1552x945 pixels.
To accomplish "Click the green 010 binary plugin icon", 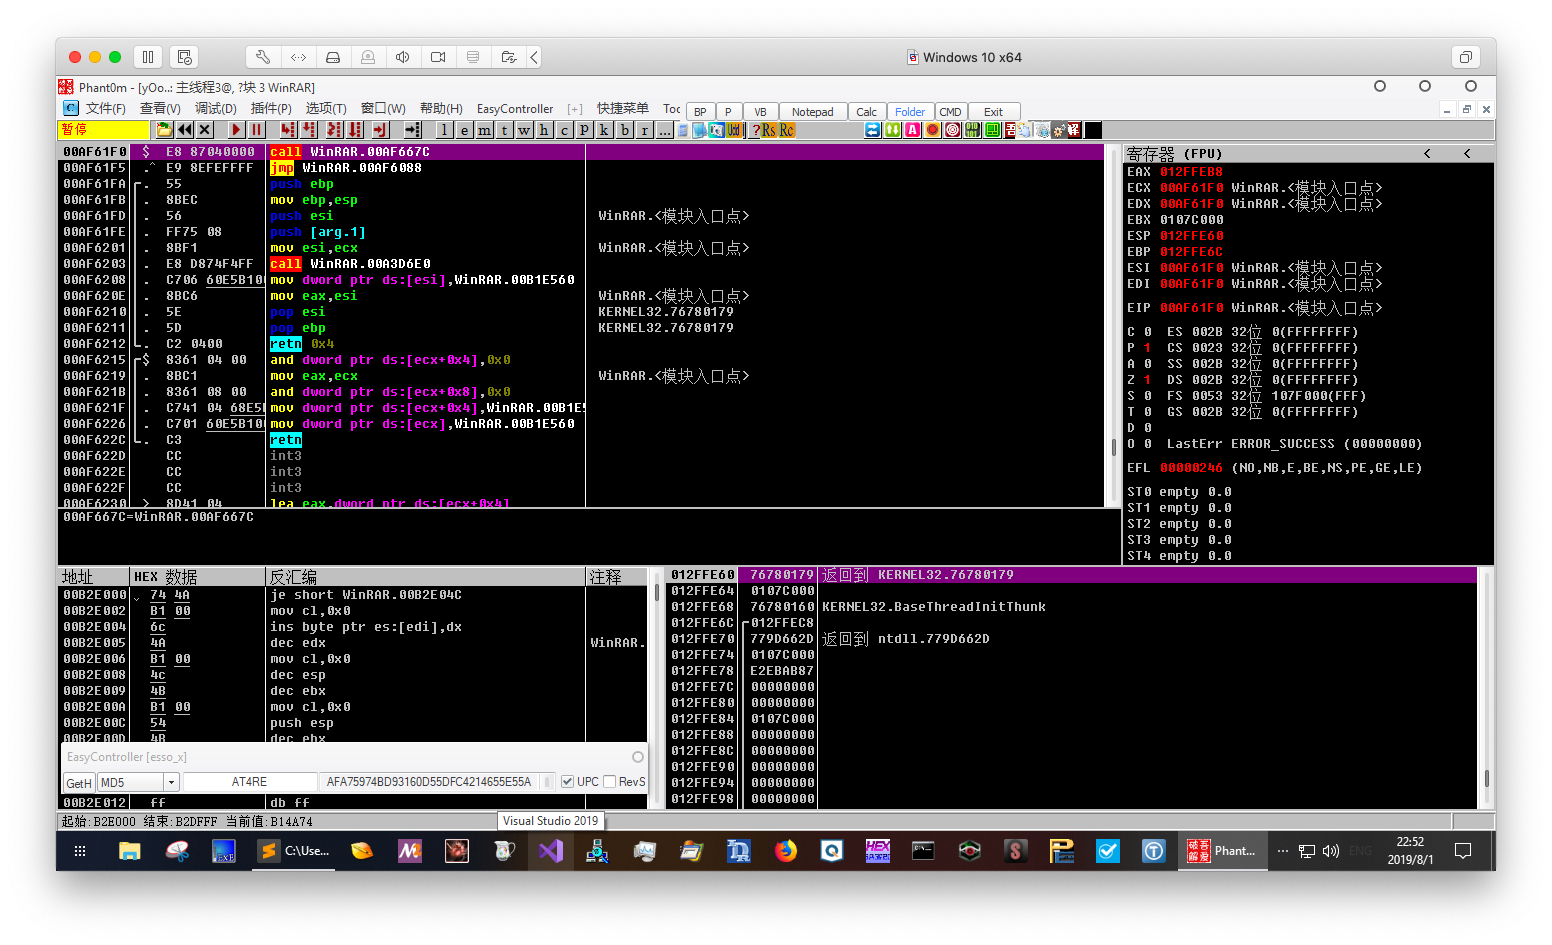I will click(972, 130).
